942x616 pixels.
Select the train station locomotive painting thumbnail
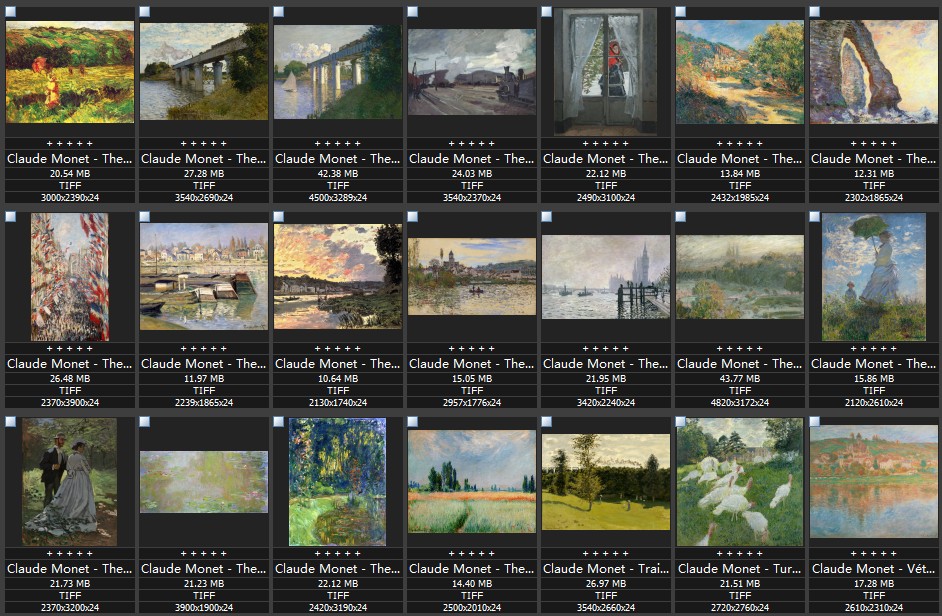coord(472,72)
